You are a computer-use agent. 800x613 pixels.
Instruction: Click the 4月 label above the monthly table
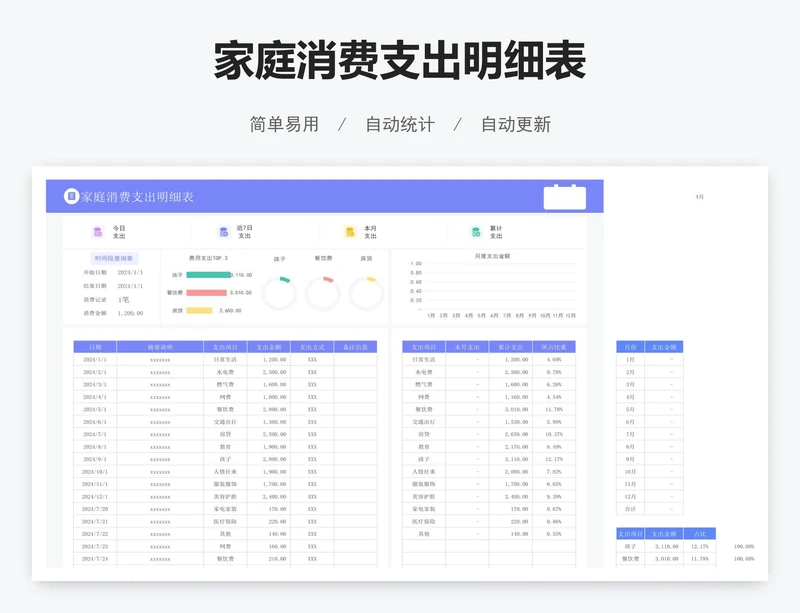click(x=699, y=197)
